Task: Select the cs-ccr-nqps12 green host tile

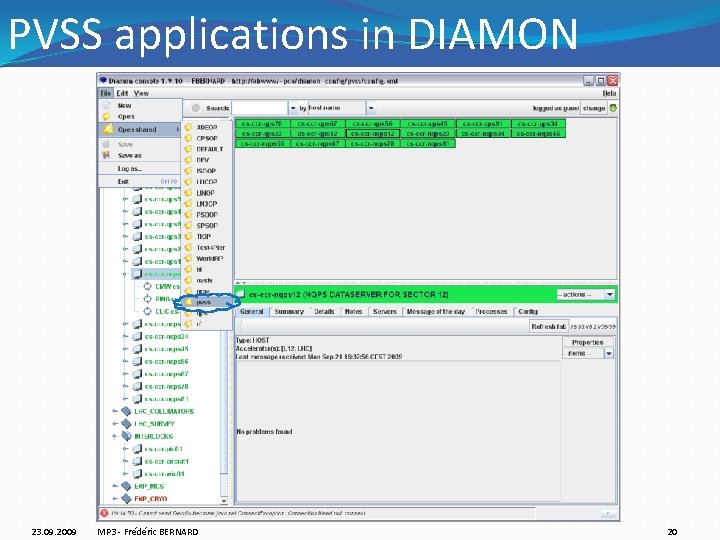Action: (x=372, y=134)
